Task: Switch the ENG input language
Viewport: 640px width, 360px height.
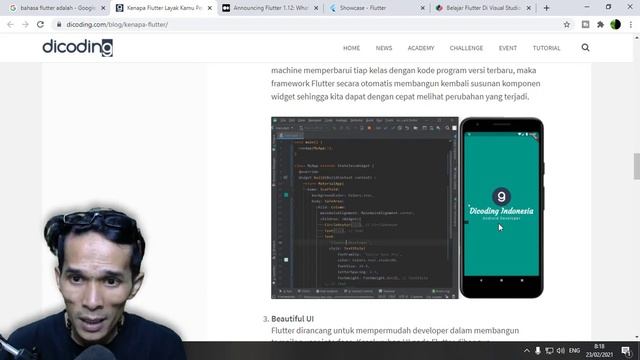Action: click(x=574, y=351)
